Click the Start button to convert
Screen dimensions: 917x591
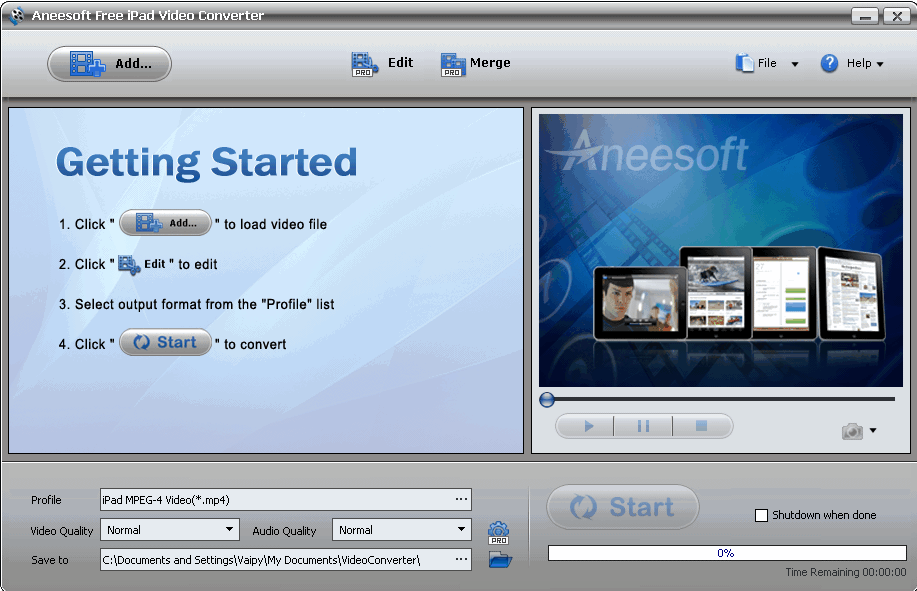[x=622, y=507]
